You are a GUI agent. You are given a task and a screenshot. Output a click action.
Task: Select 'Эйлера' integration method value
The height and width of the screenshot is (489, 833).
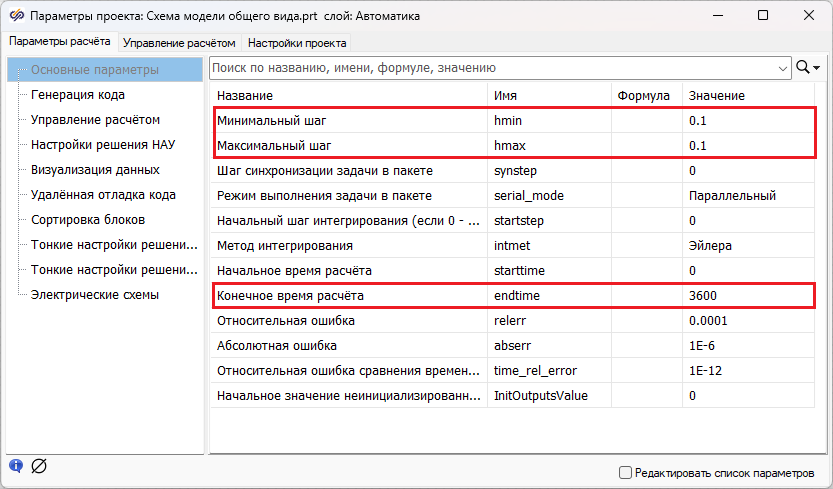point(710,245)
